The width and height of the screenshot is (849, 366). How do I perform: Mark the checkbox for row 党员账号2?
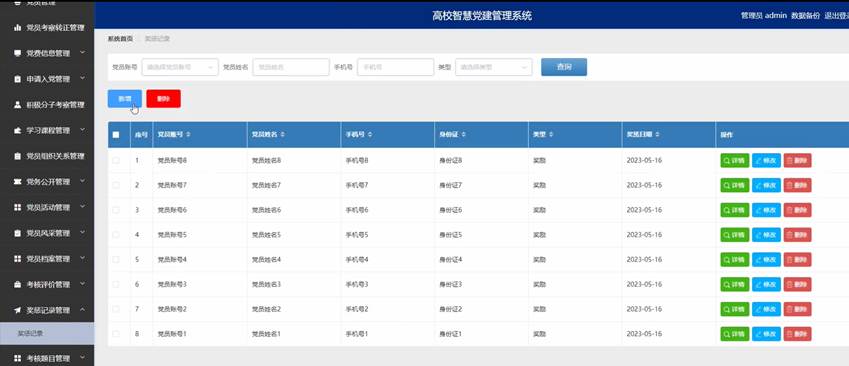pos(116,309)
